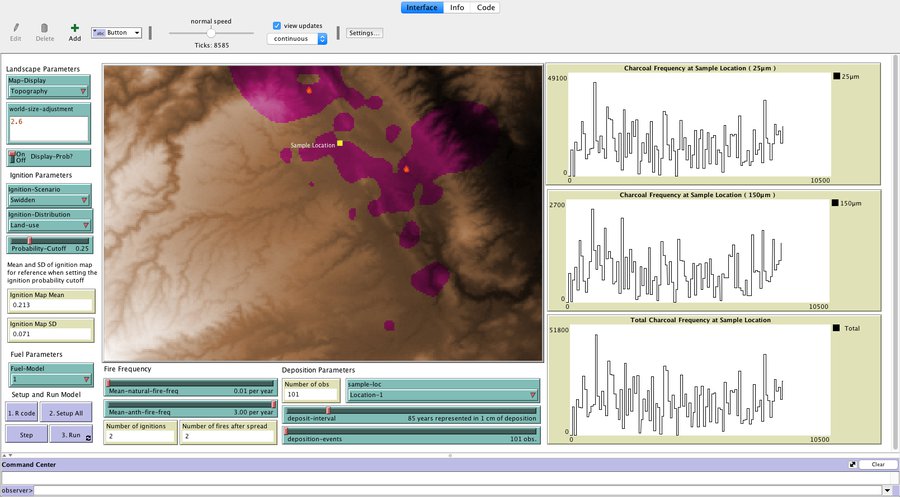
Task: Click the Total Charcoal Frequency plot
Action: click(x=713, y=379)
